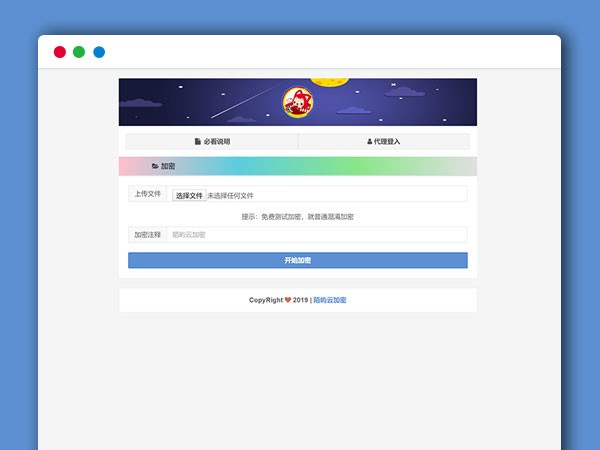600x450 pixels.
Task: Click the 必看说明 tab
Action: pos(212,142)
